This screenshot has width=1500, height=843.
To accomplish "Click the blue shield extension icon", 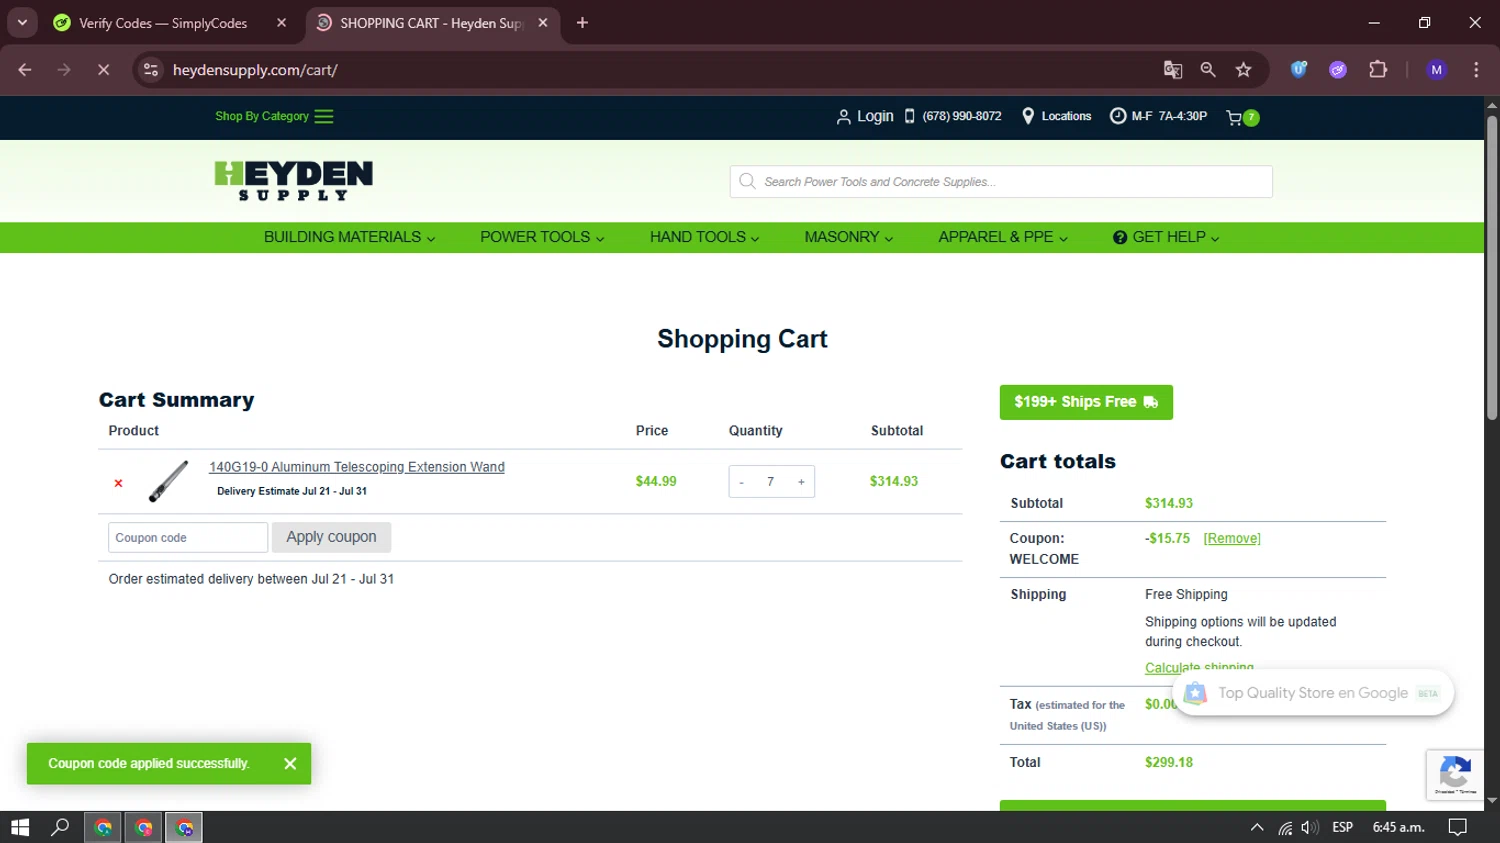I will [x=1299, y=70].
